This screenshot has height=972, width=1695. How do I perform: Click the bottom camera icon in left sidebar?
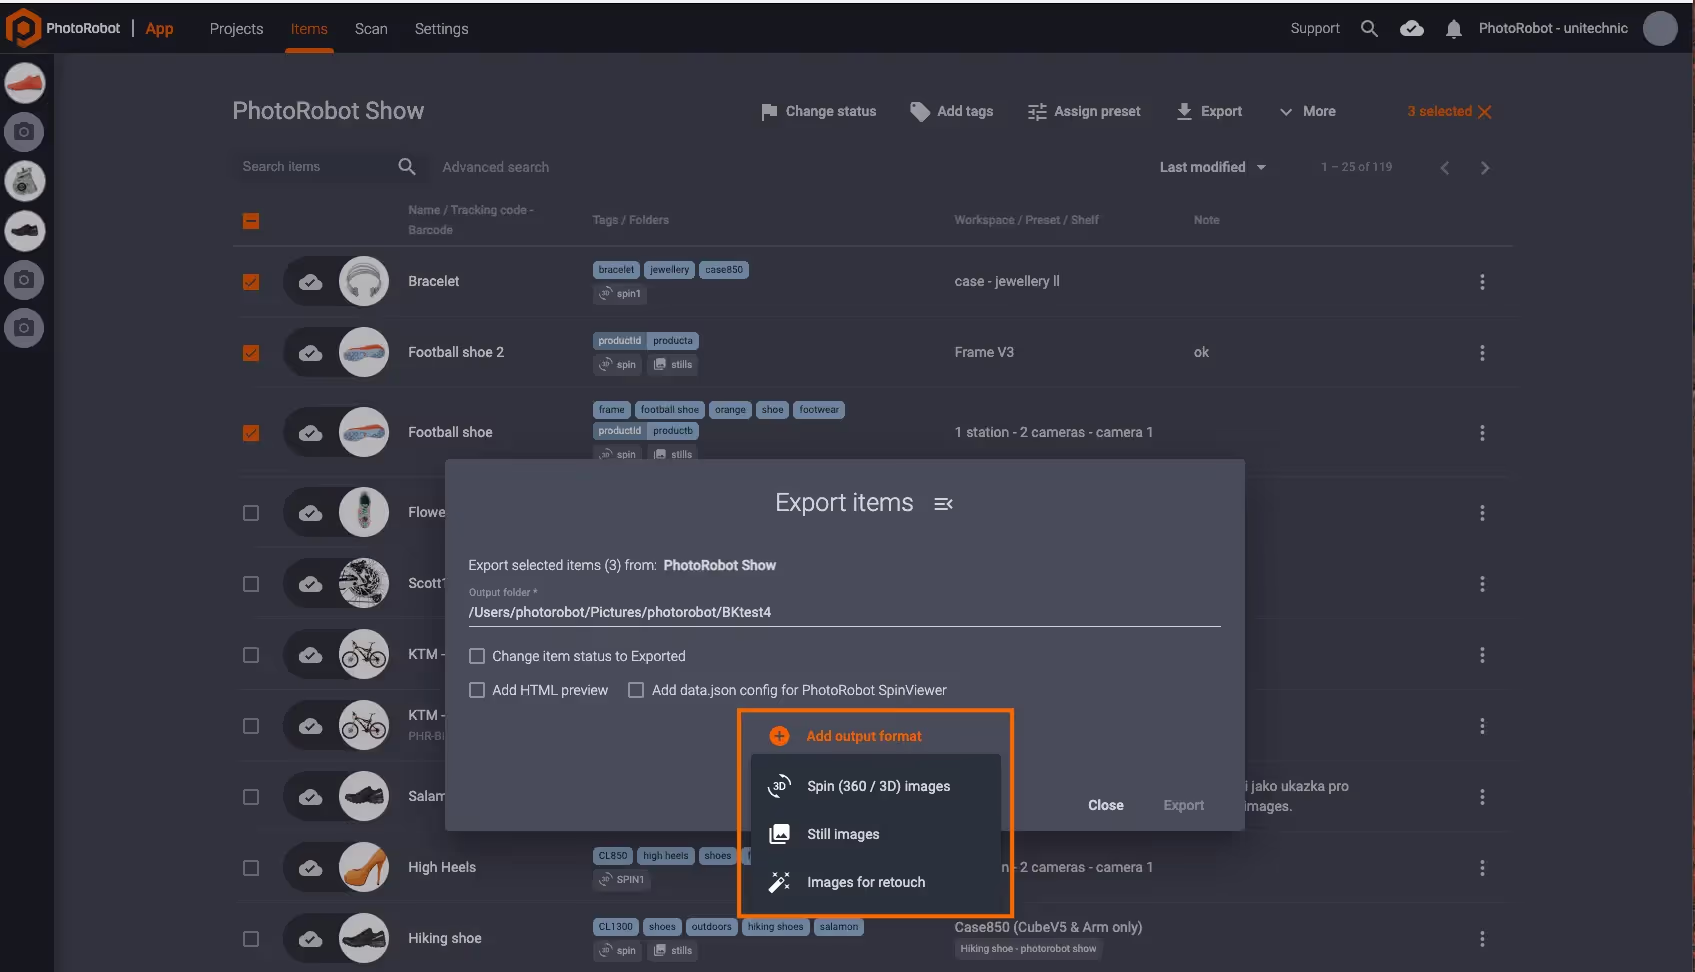click(x=25, y=328)
